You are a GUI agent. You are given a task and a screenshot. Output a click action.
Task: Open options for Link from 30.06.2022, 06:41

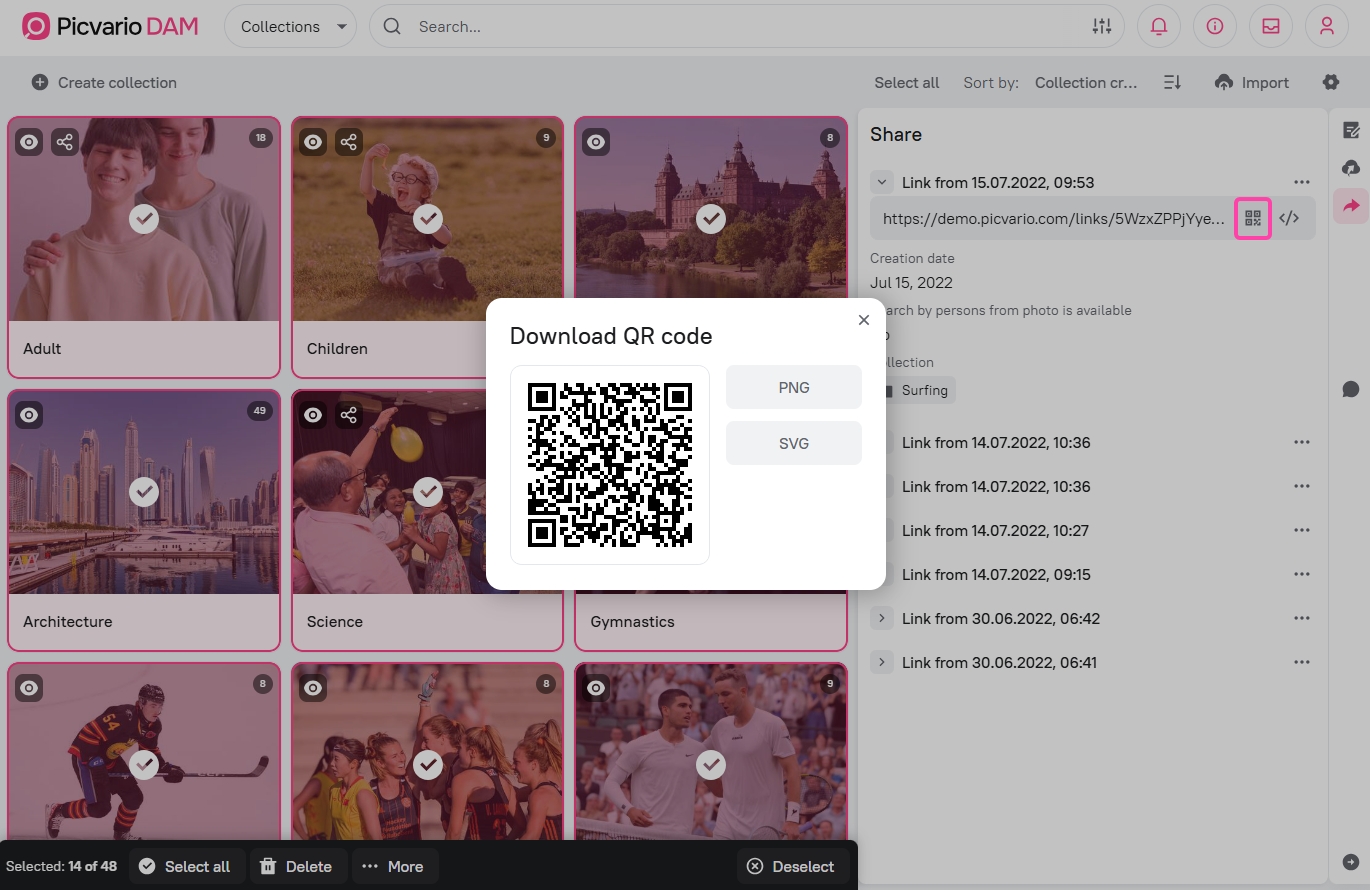[1301, 662]
